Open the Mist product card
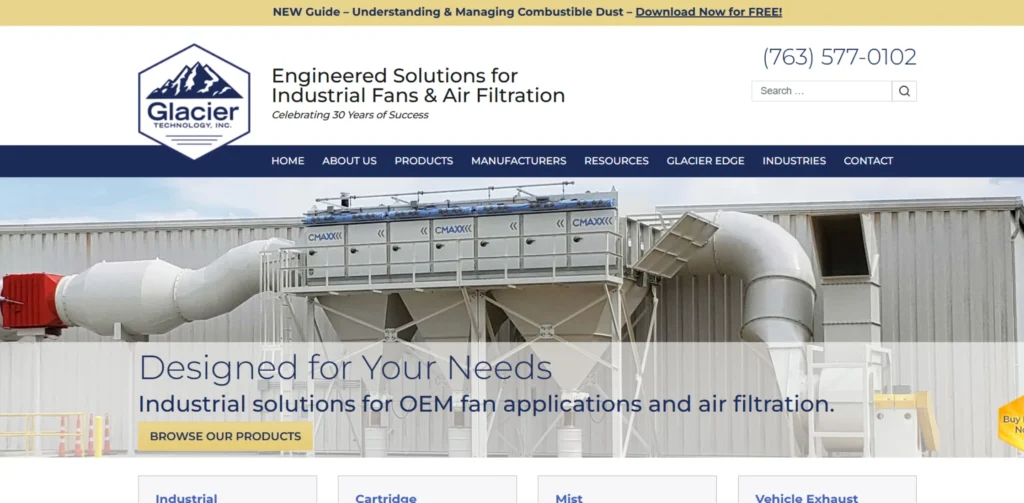 click(627, 489)
